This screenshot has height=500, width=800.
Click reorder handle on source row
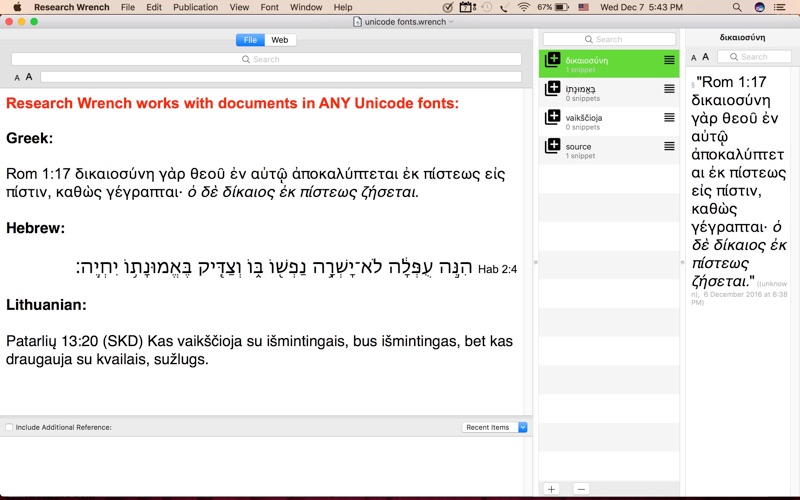669,146
